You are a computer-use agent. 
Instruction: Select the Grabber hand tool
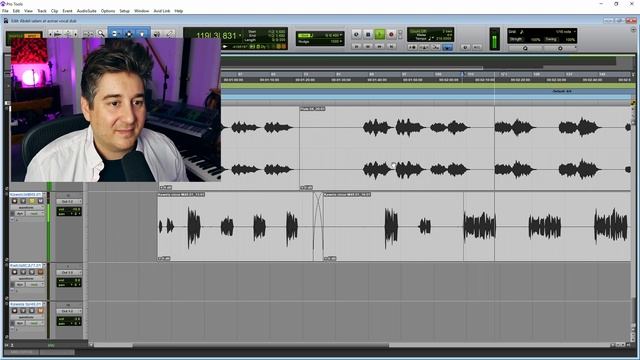tap(142, 34)
